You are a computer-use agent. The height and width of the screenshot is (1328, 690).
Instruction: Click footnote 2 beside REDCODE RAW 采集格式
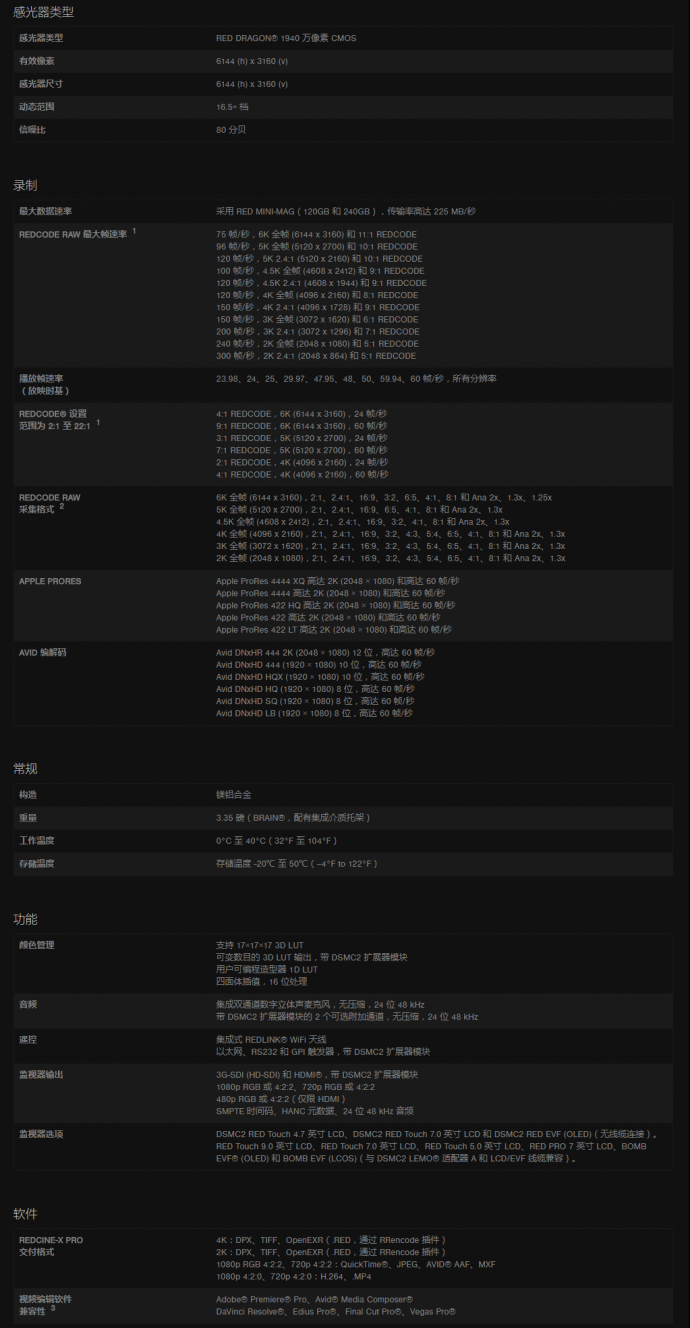pyautogui.click(x=62, y=506)
